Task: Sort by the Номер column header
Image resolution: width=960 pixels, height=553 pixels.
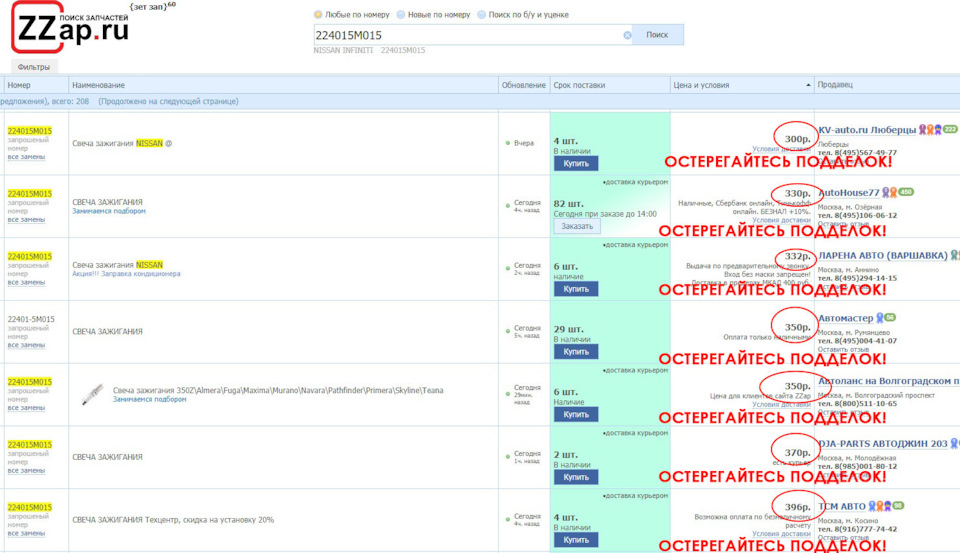Action: [x=19, y=85]
